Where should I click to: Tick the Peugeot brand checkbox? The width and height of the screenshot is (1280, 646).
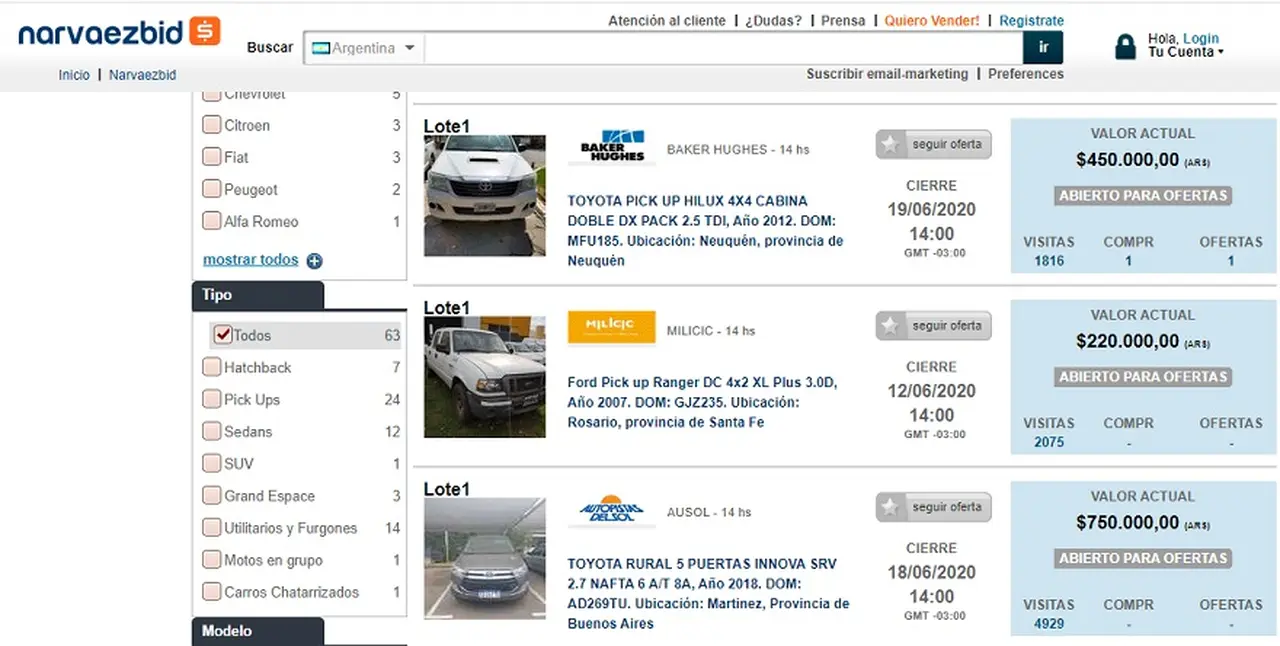coord(211,189)
